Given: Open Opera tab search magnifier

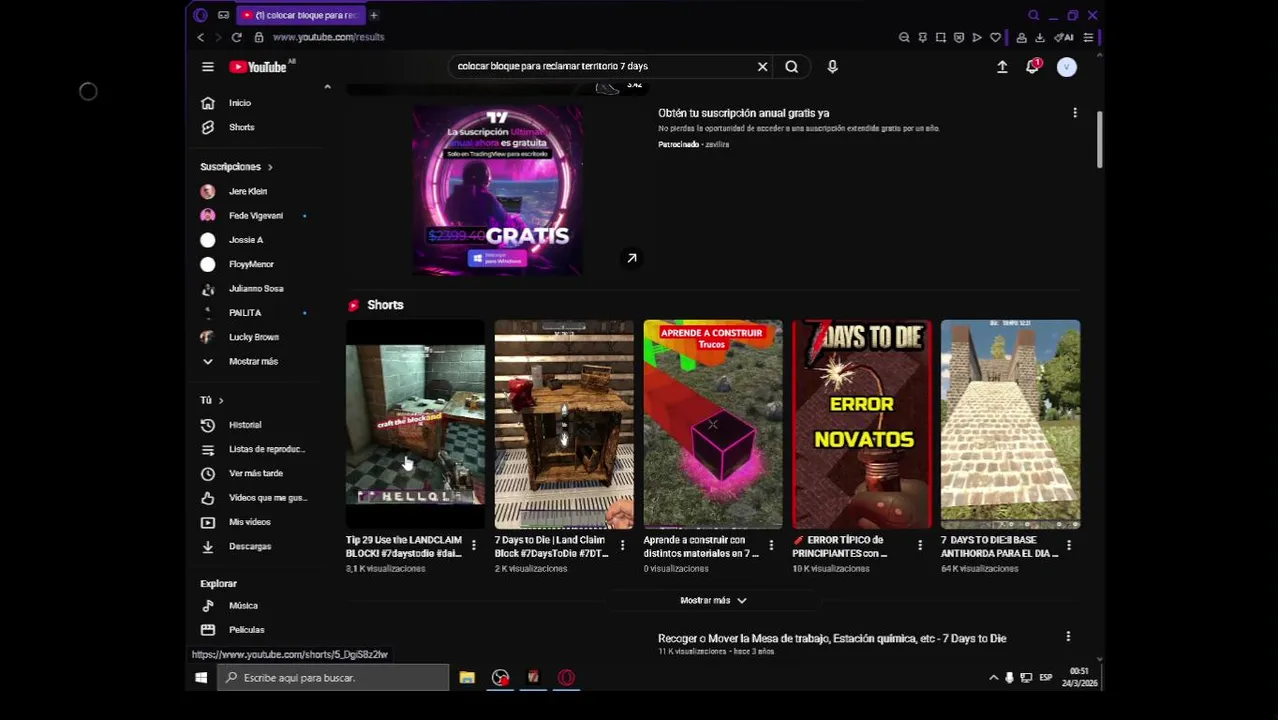Looking at the screenshot, I should [x=1034, y=15].
